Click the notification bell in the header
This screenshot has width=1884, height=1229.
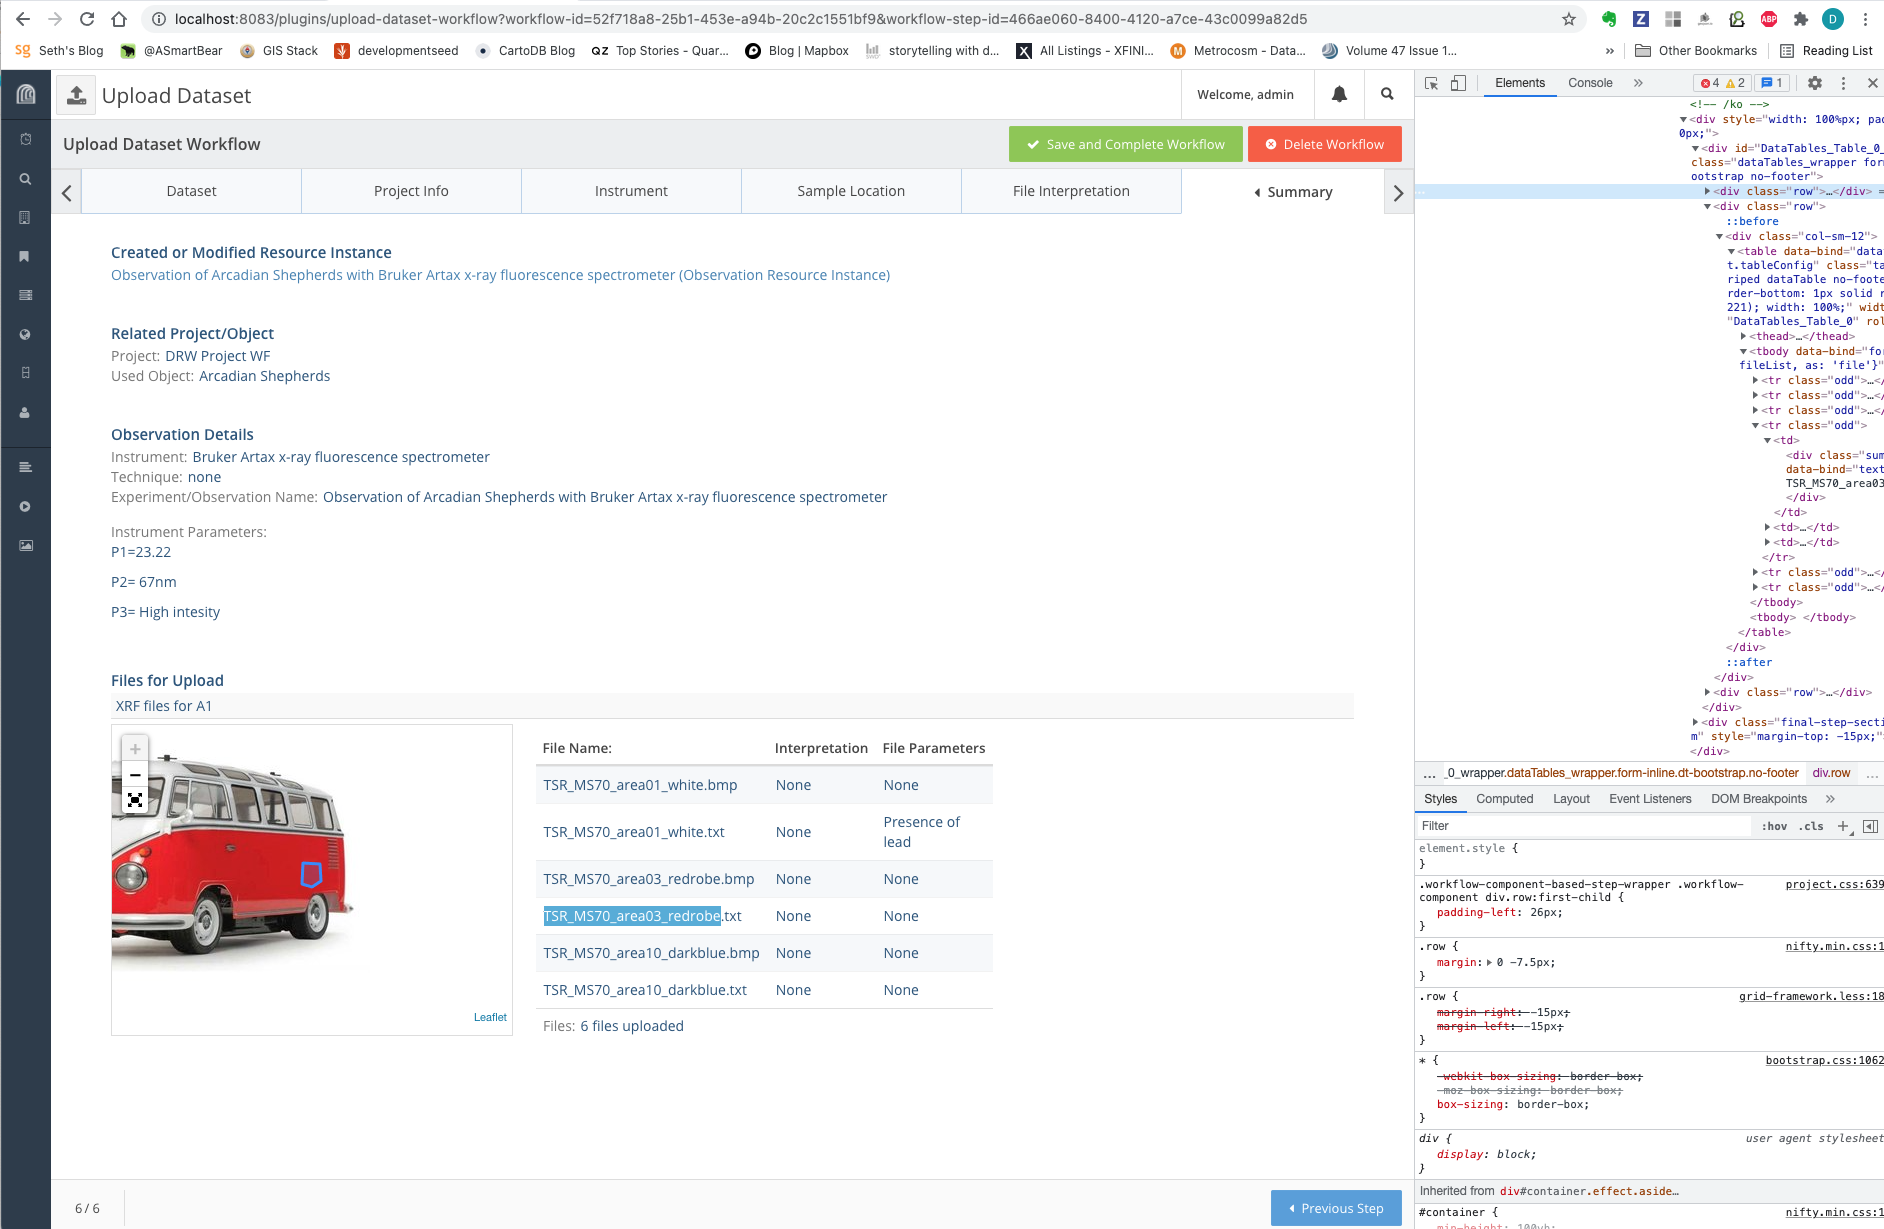coord(1338,94)
